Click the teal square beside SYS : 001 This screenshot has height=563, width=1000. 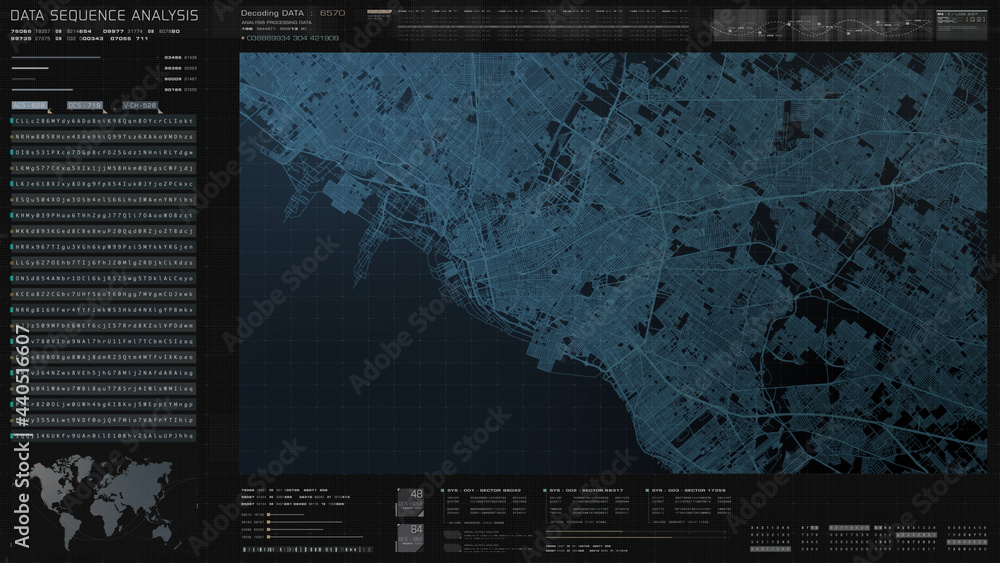coord(442,490)
